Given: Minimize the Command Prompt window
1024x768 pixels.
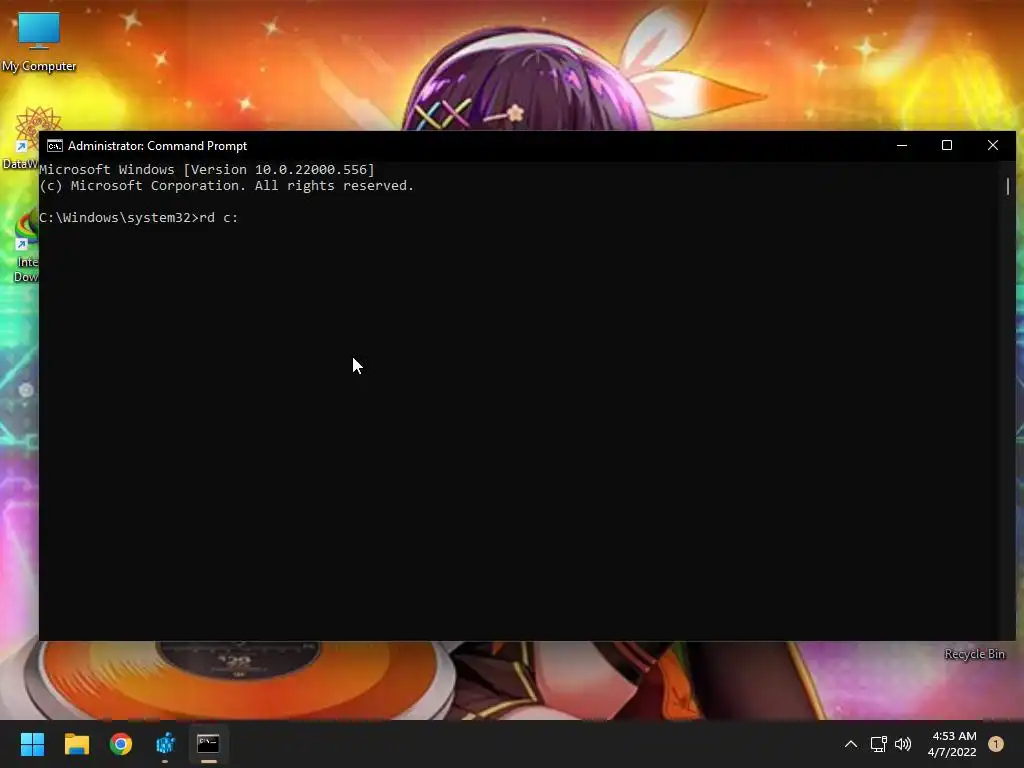Looking at the screenshot, I should 902,146.
